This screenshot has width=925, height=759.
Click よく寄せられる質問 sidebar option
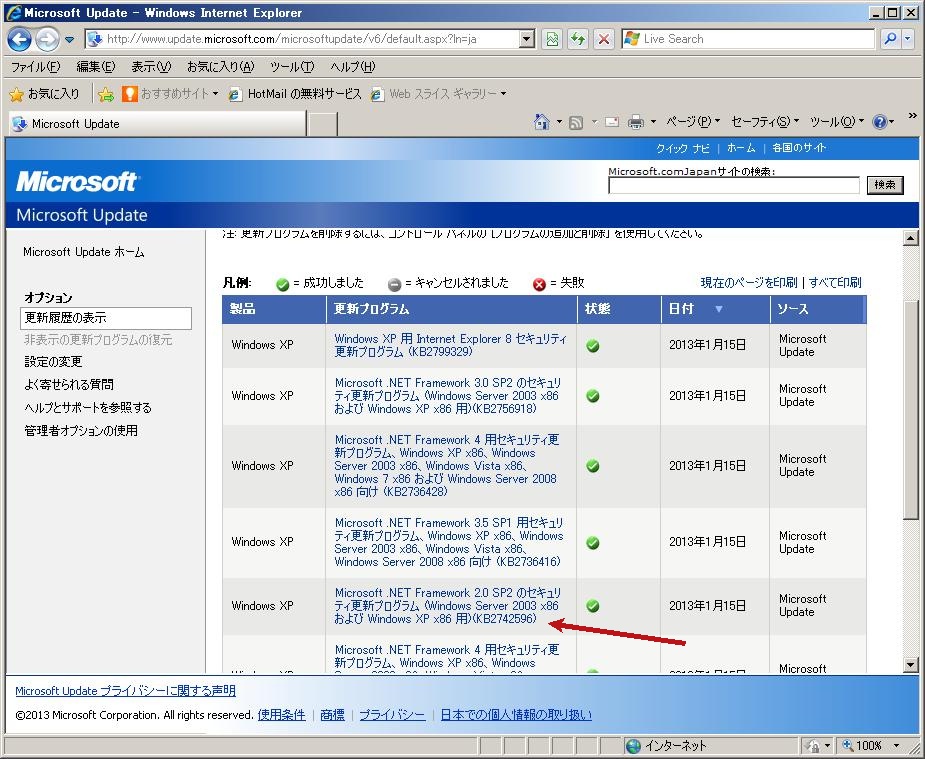coord(69,385)
